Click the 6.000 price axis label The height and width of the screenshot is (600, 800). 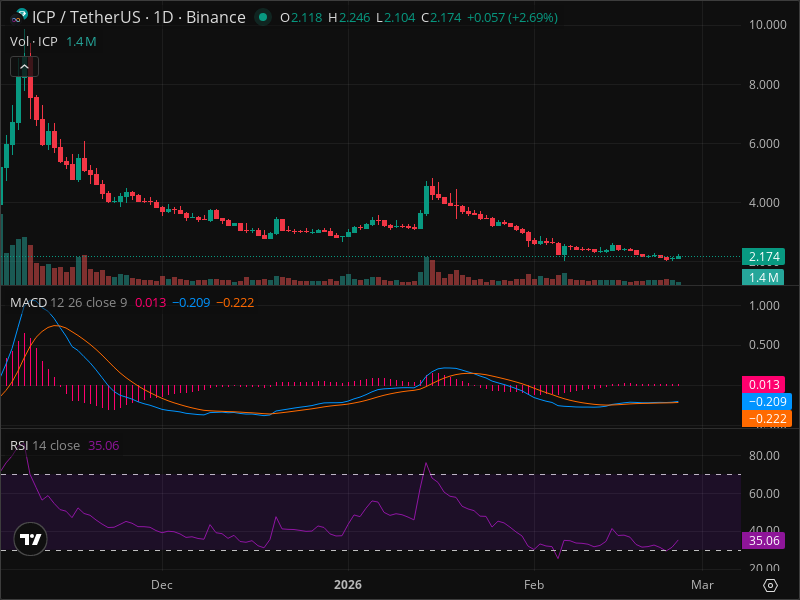click(x=764, y=144)
